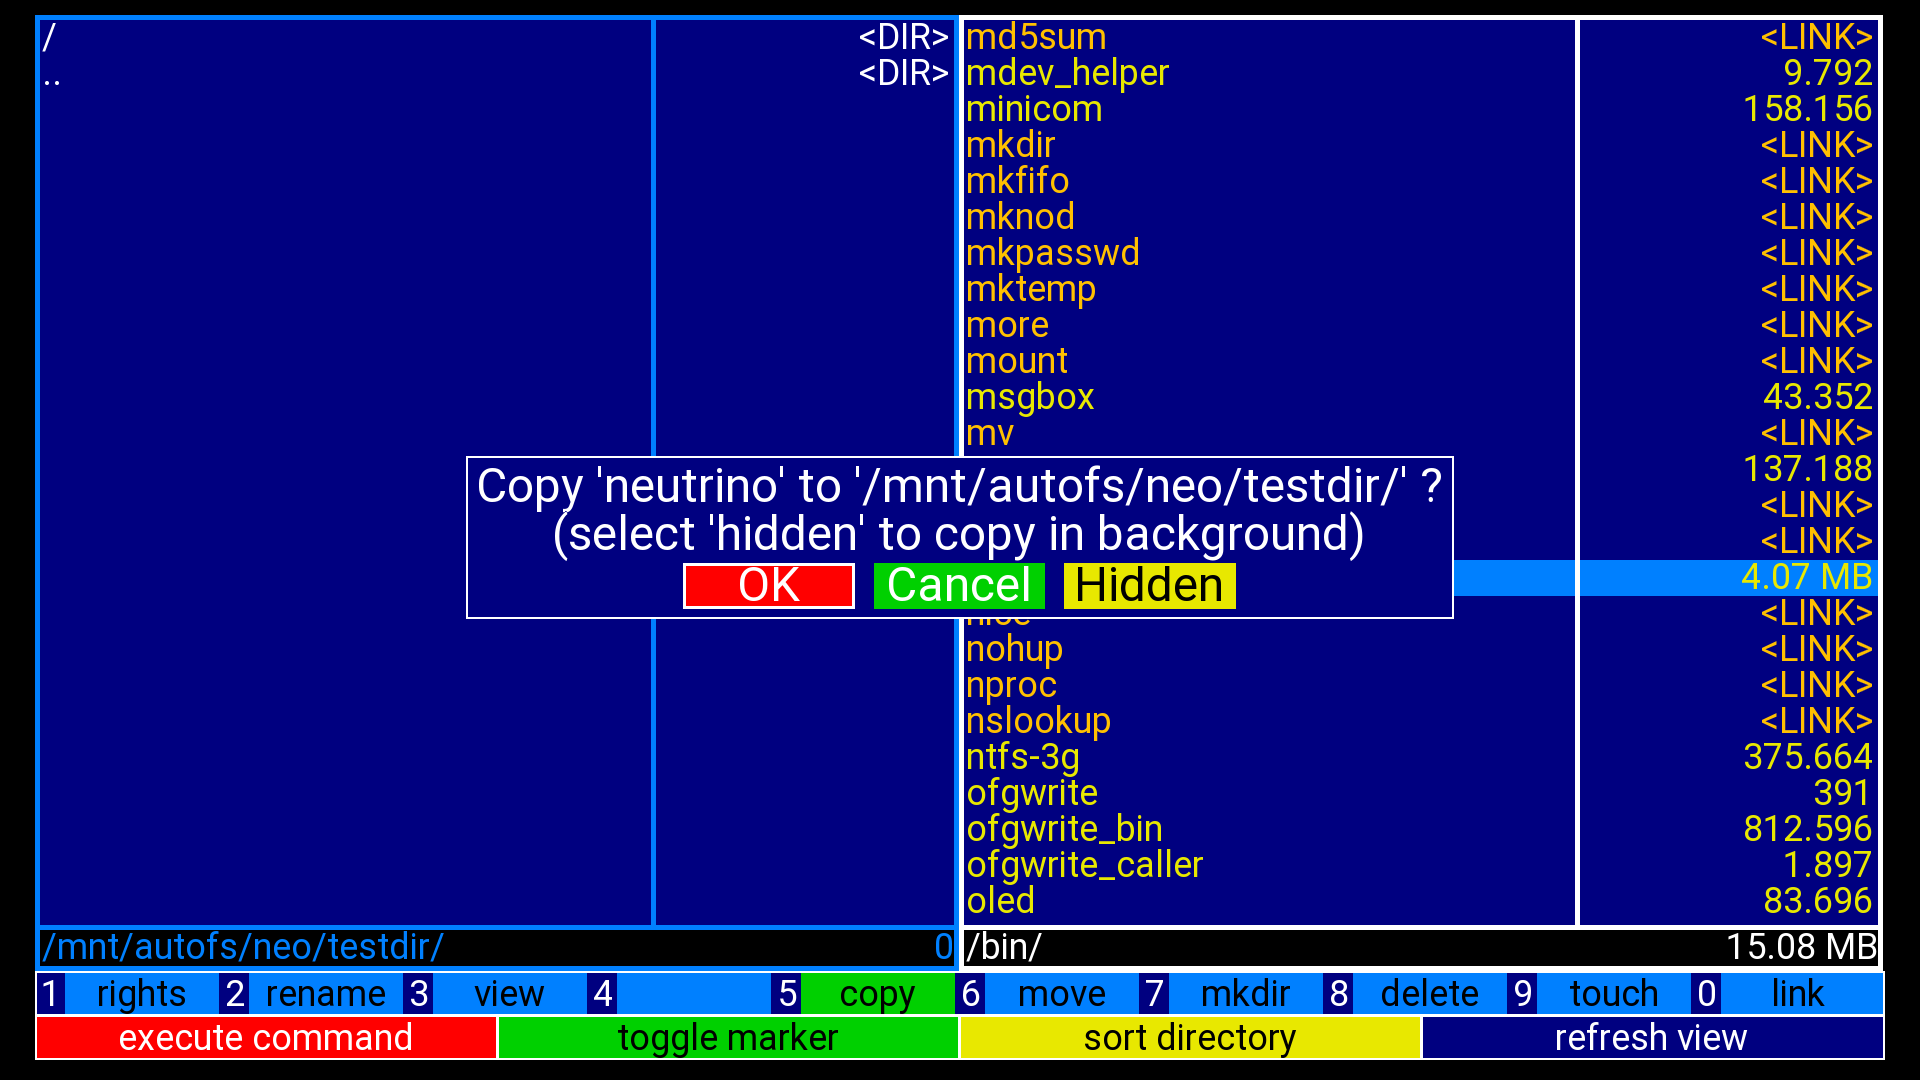This screenshot has height=1080, width=1920.
Task: Select the rights function key
Action: pyautogui.click(x=140, y=994)
